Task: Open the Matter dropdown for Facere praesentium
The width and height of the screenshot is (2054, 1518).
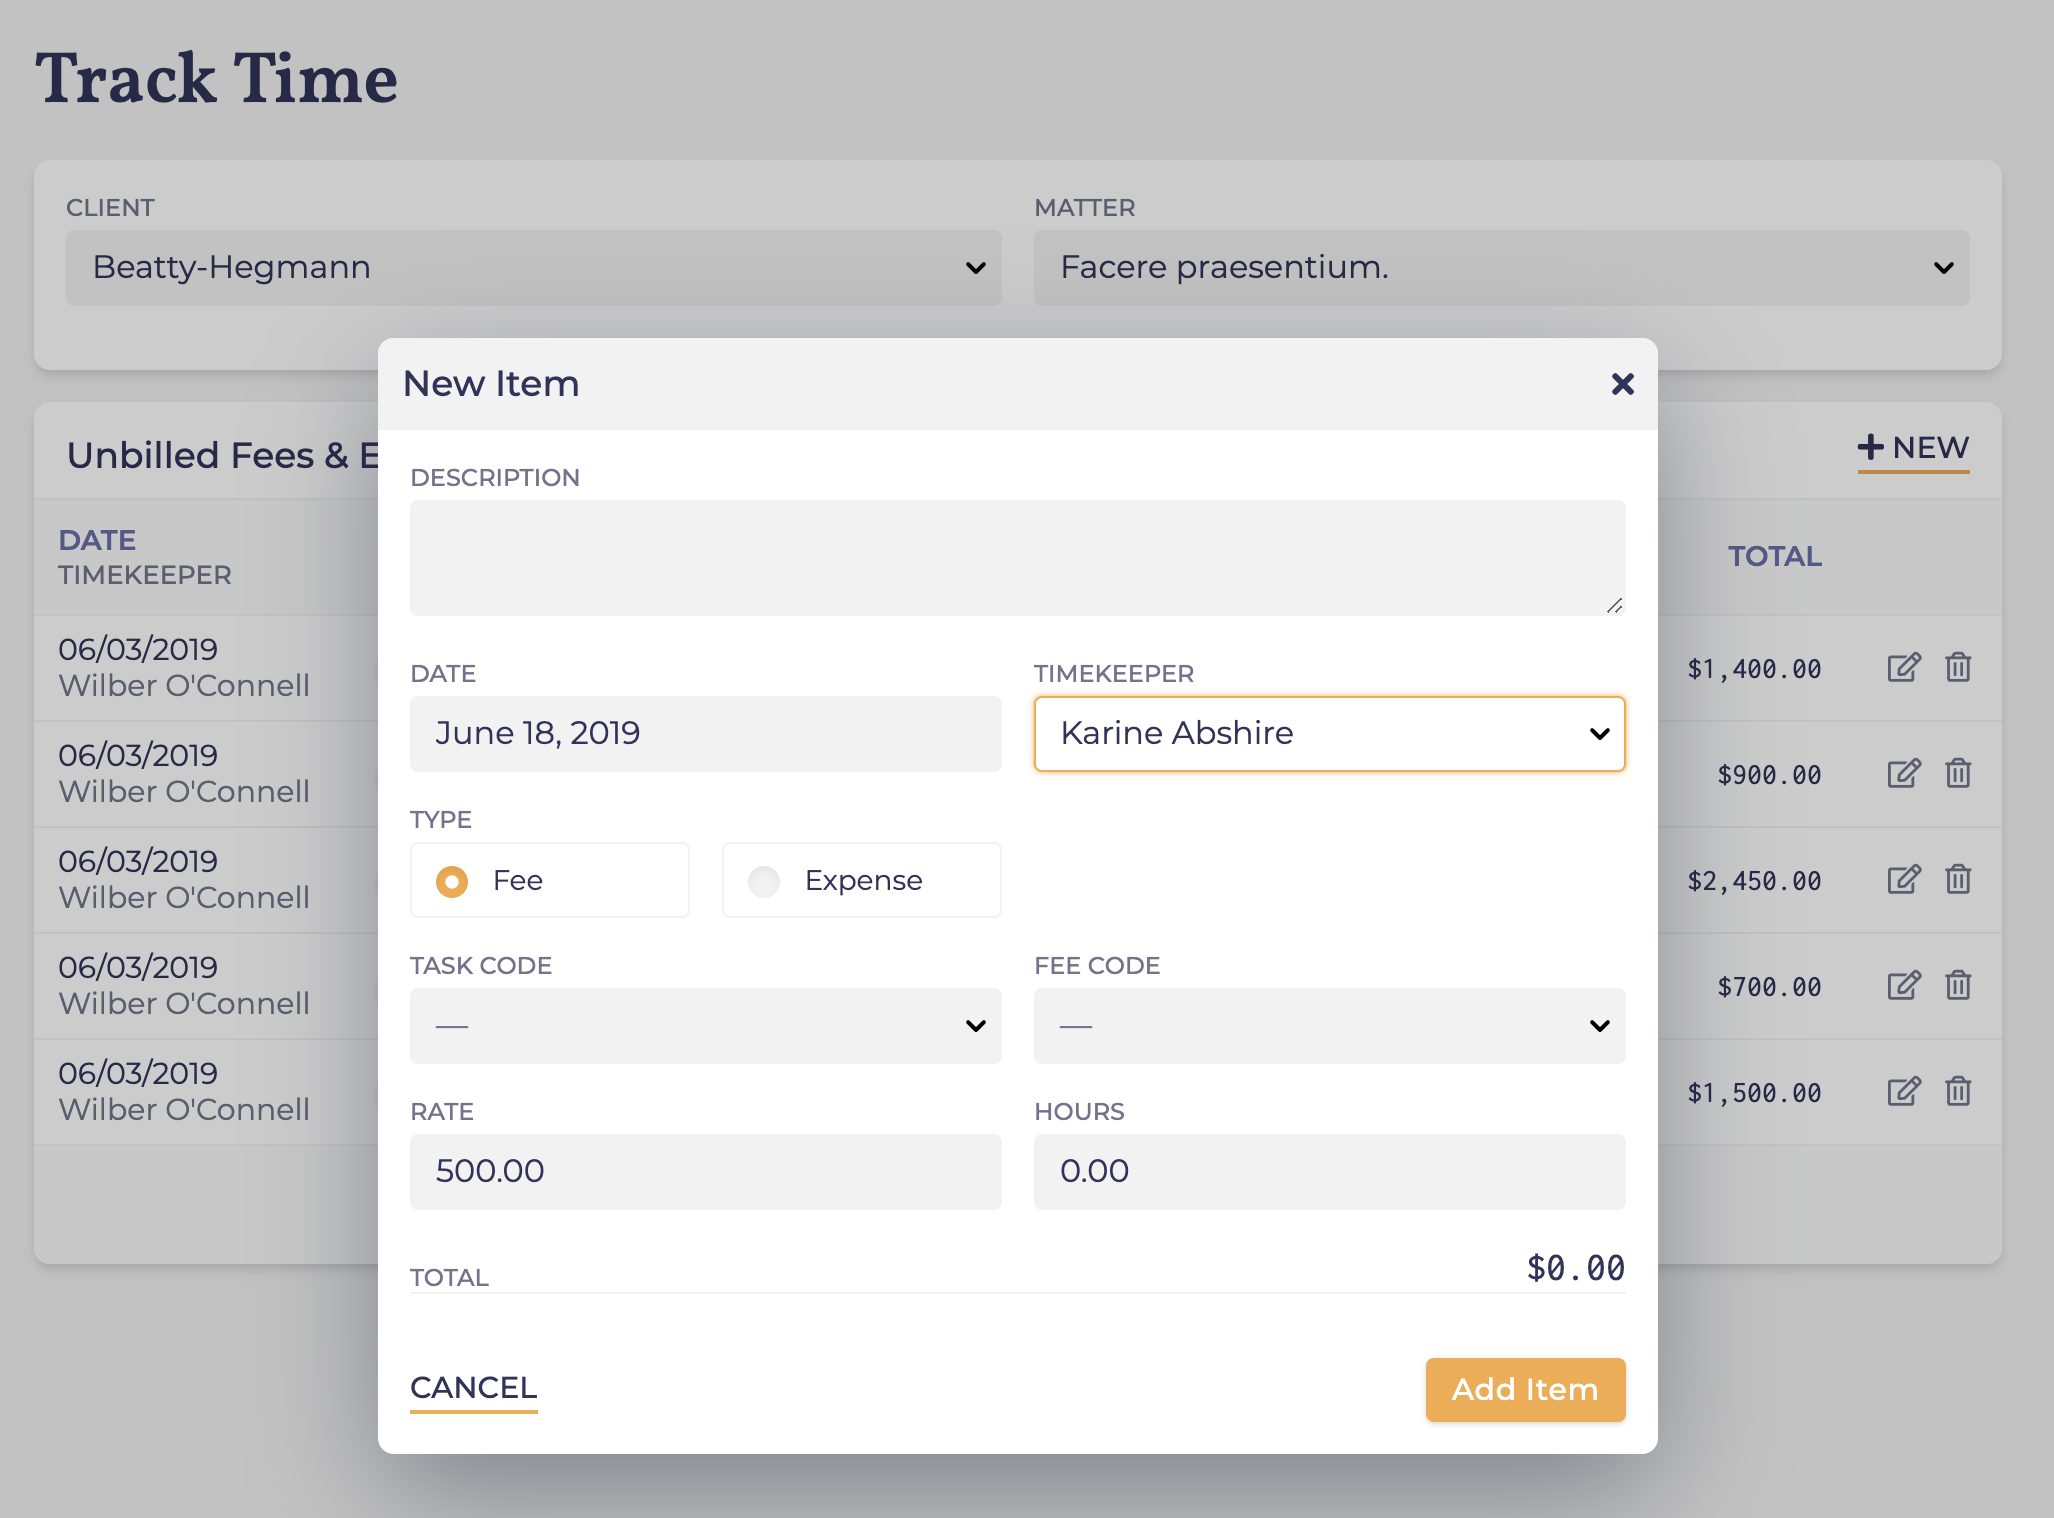Action: pyautogui.click(x=1499, y=267)
